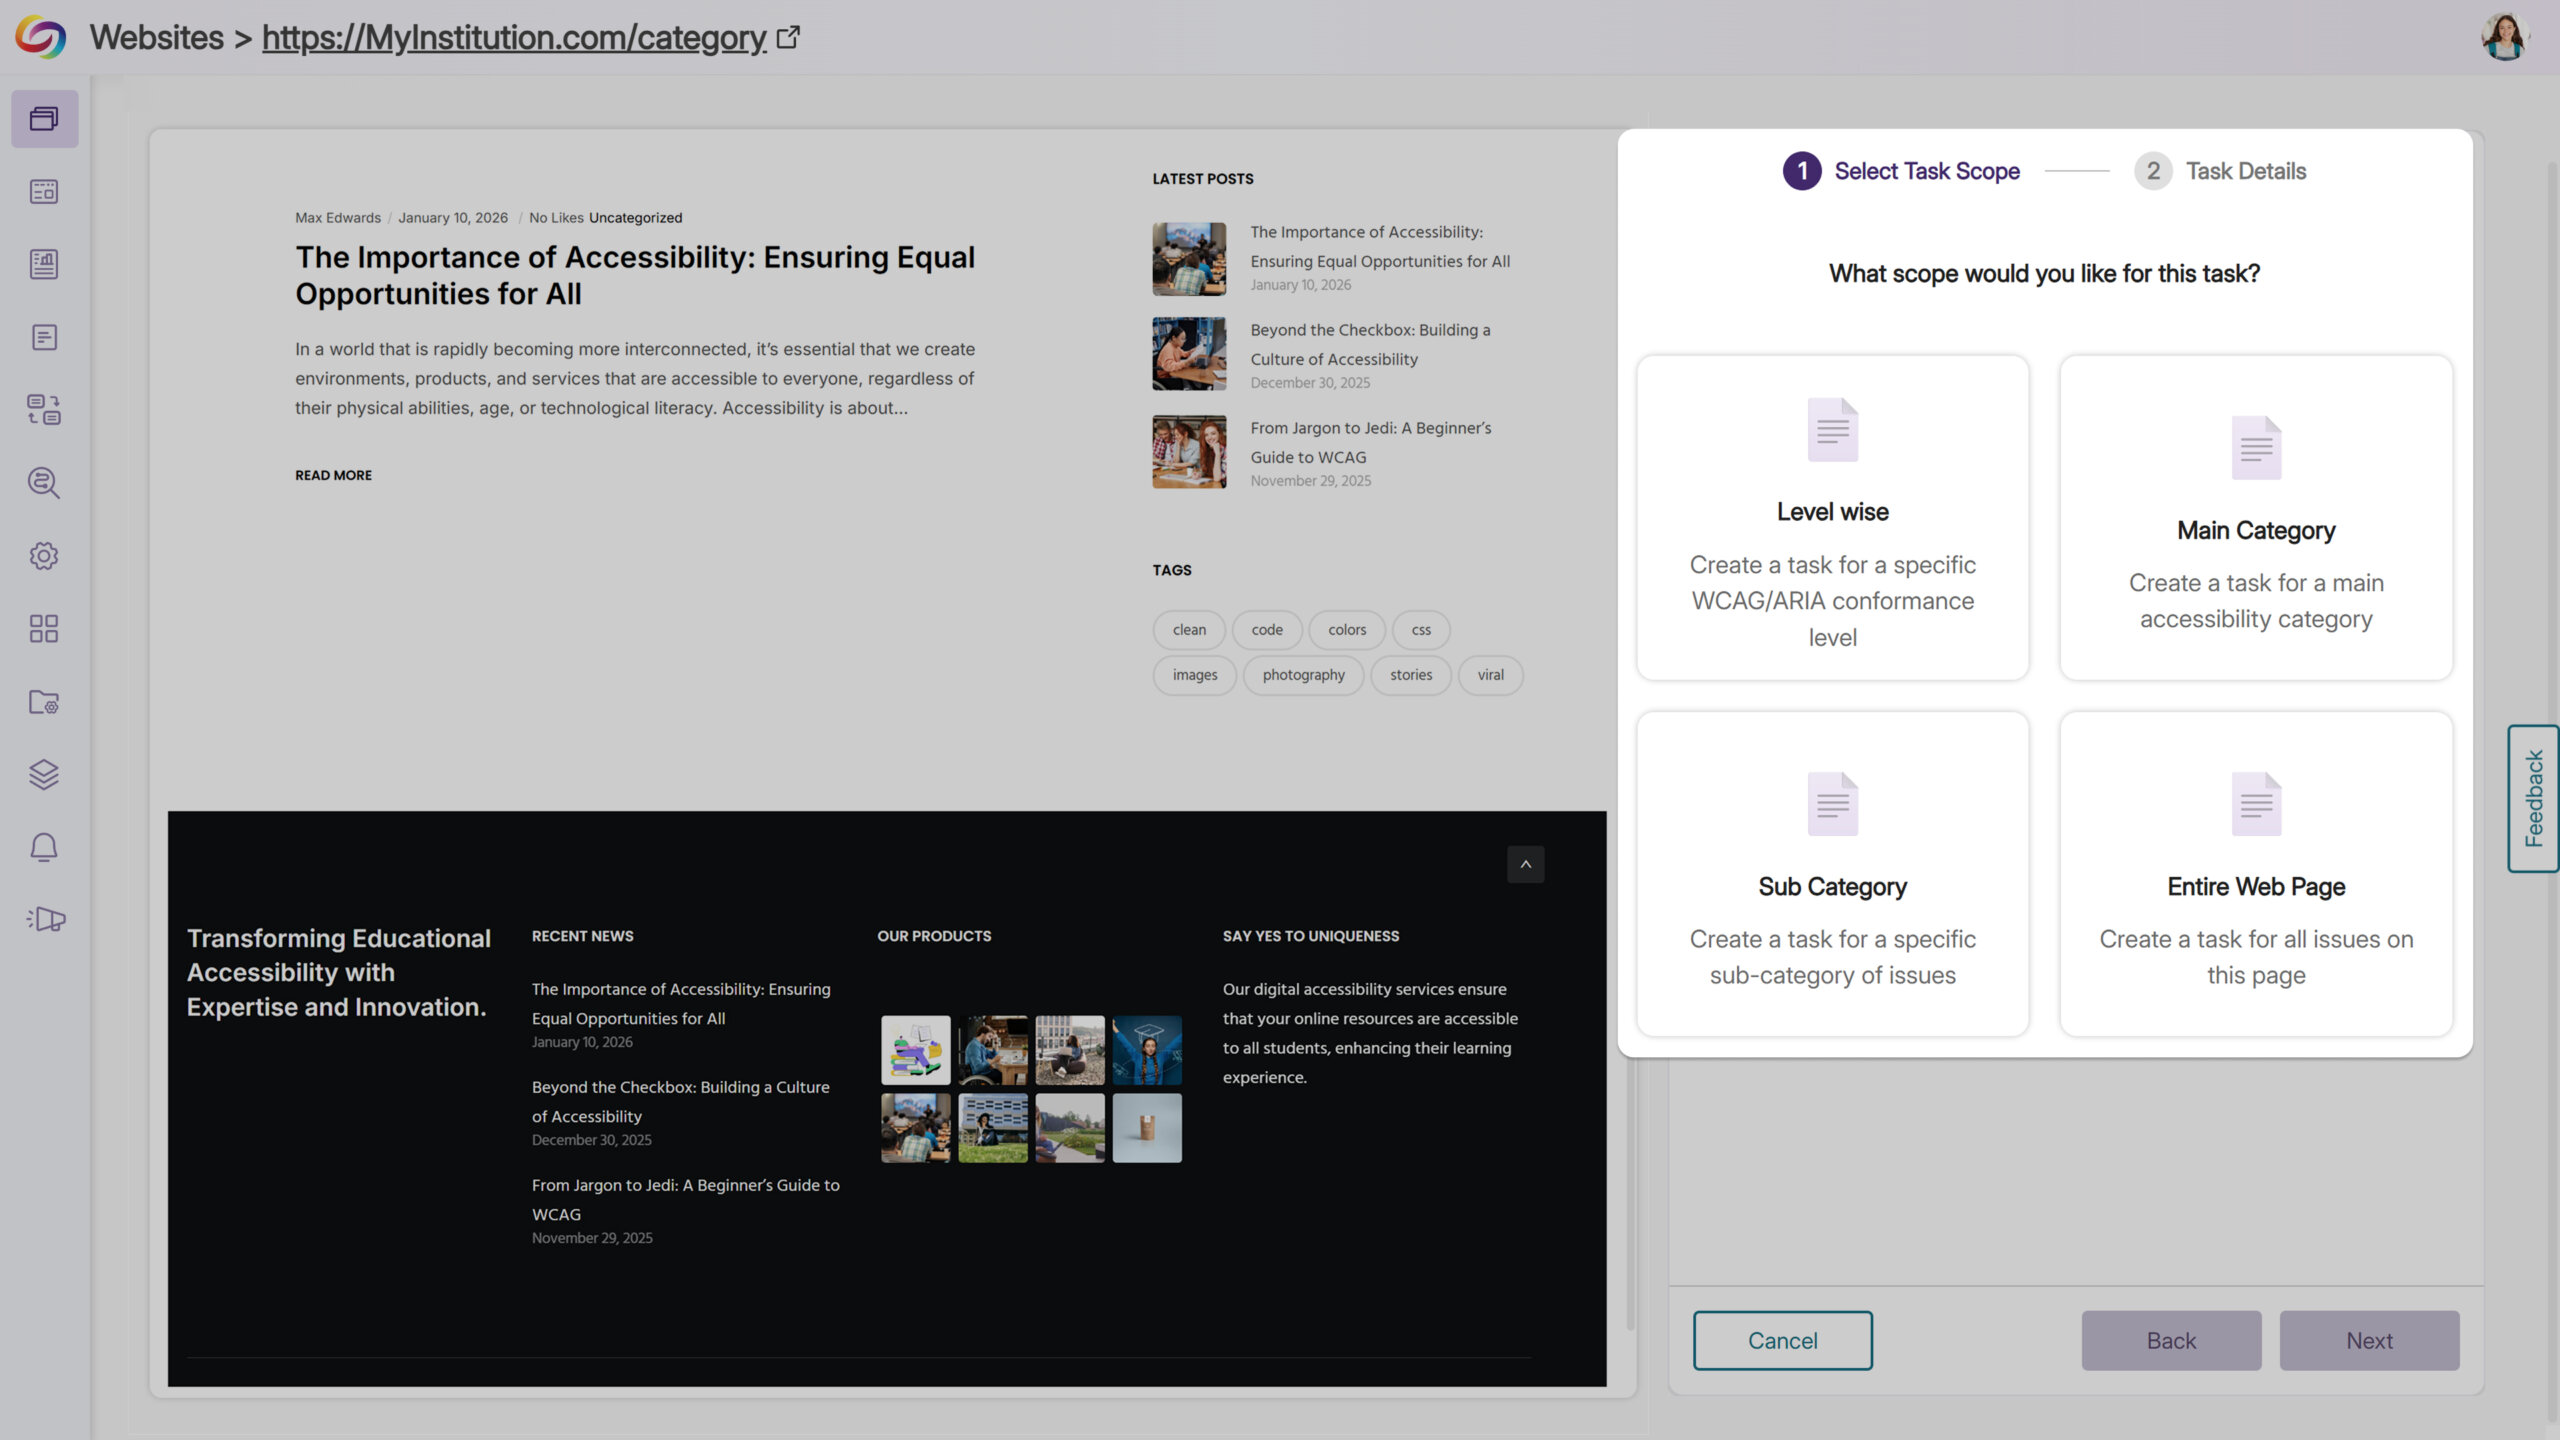Click the announcements megaphone icon
The width and height of the screenshot is (2560, 1440).
[44, 920]
